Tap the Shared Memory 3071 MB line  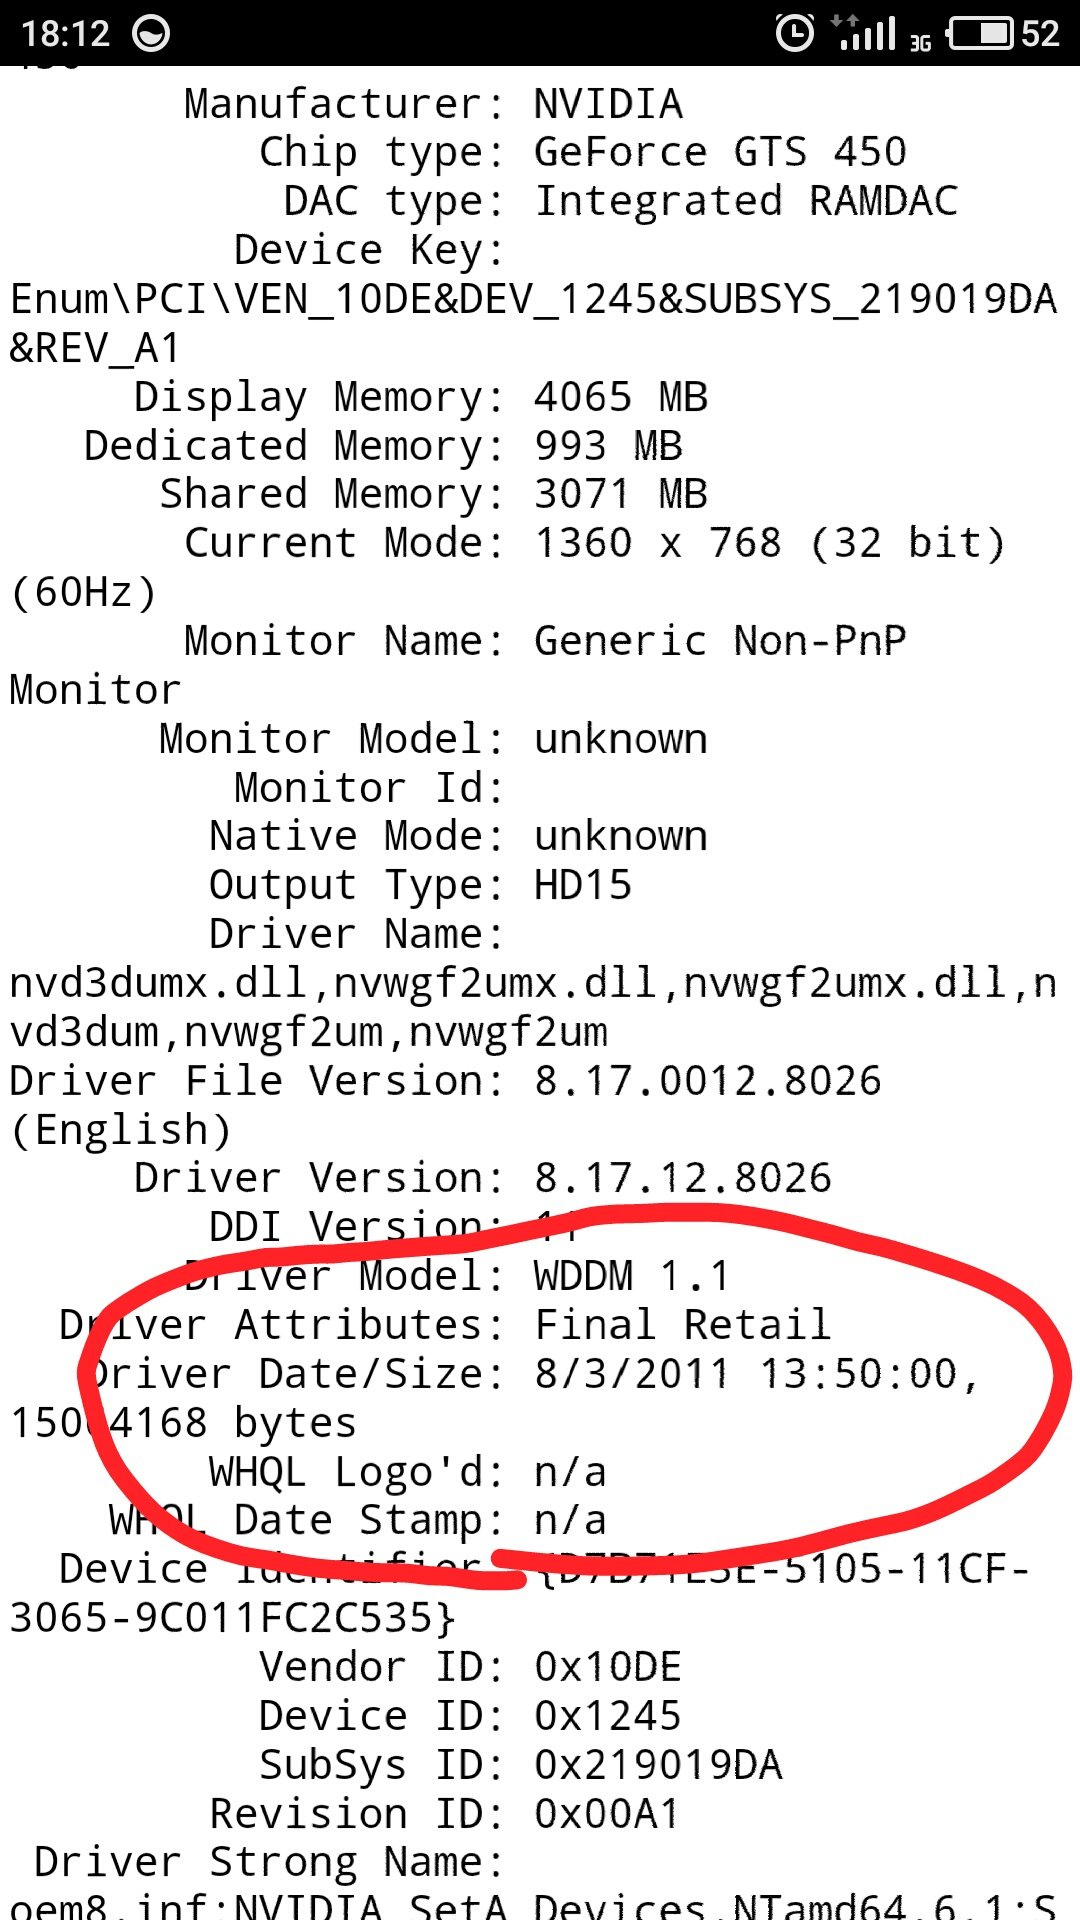(434, 494)
